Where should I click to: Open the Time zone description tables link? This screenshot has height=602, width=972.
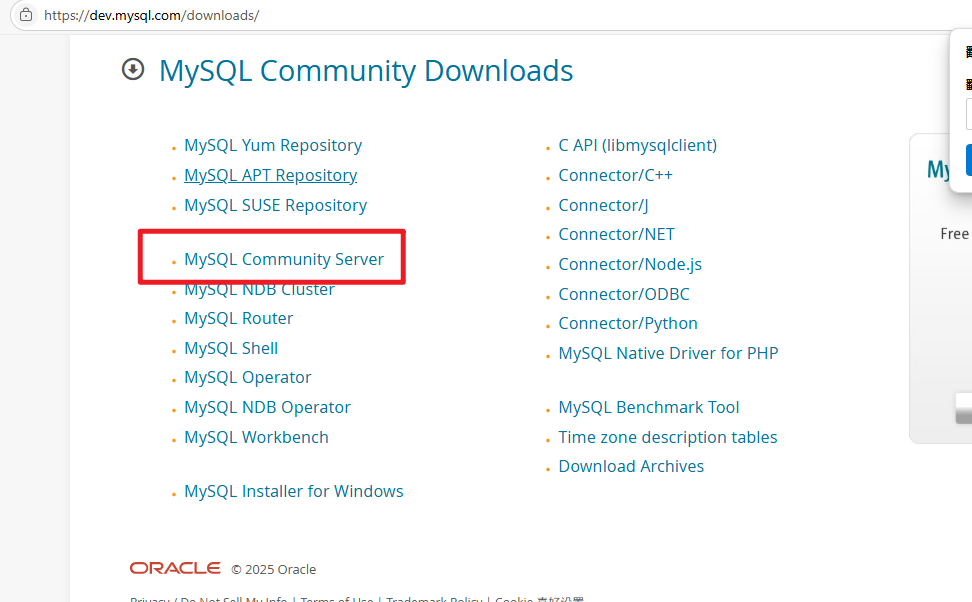click(x=668, y=437)
